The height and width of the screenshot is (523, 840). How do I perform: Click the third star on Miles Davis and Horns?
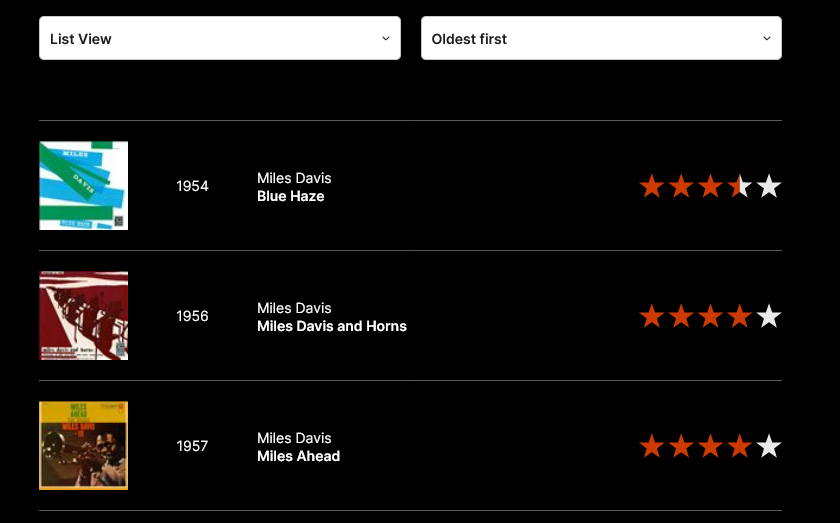(710, 316)
